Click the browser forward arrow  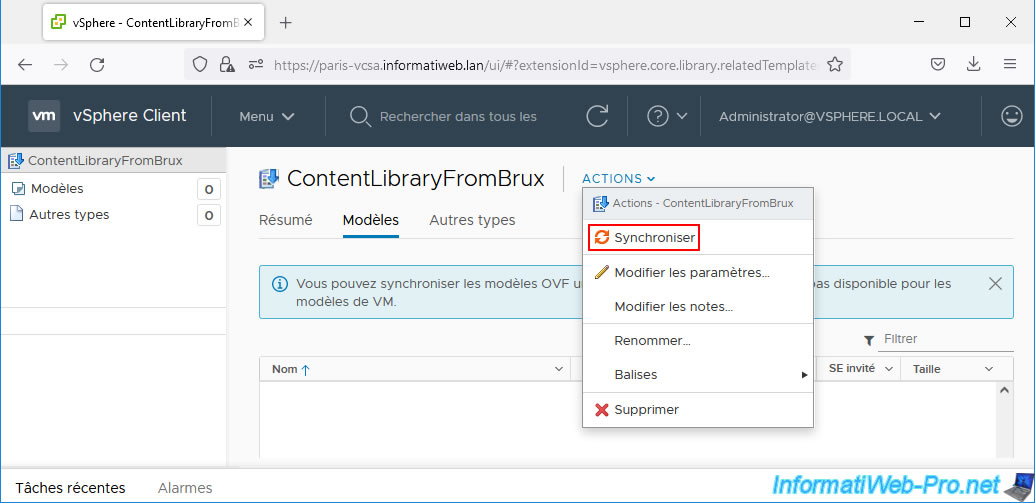[x=61, y=65]
